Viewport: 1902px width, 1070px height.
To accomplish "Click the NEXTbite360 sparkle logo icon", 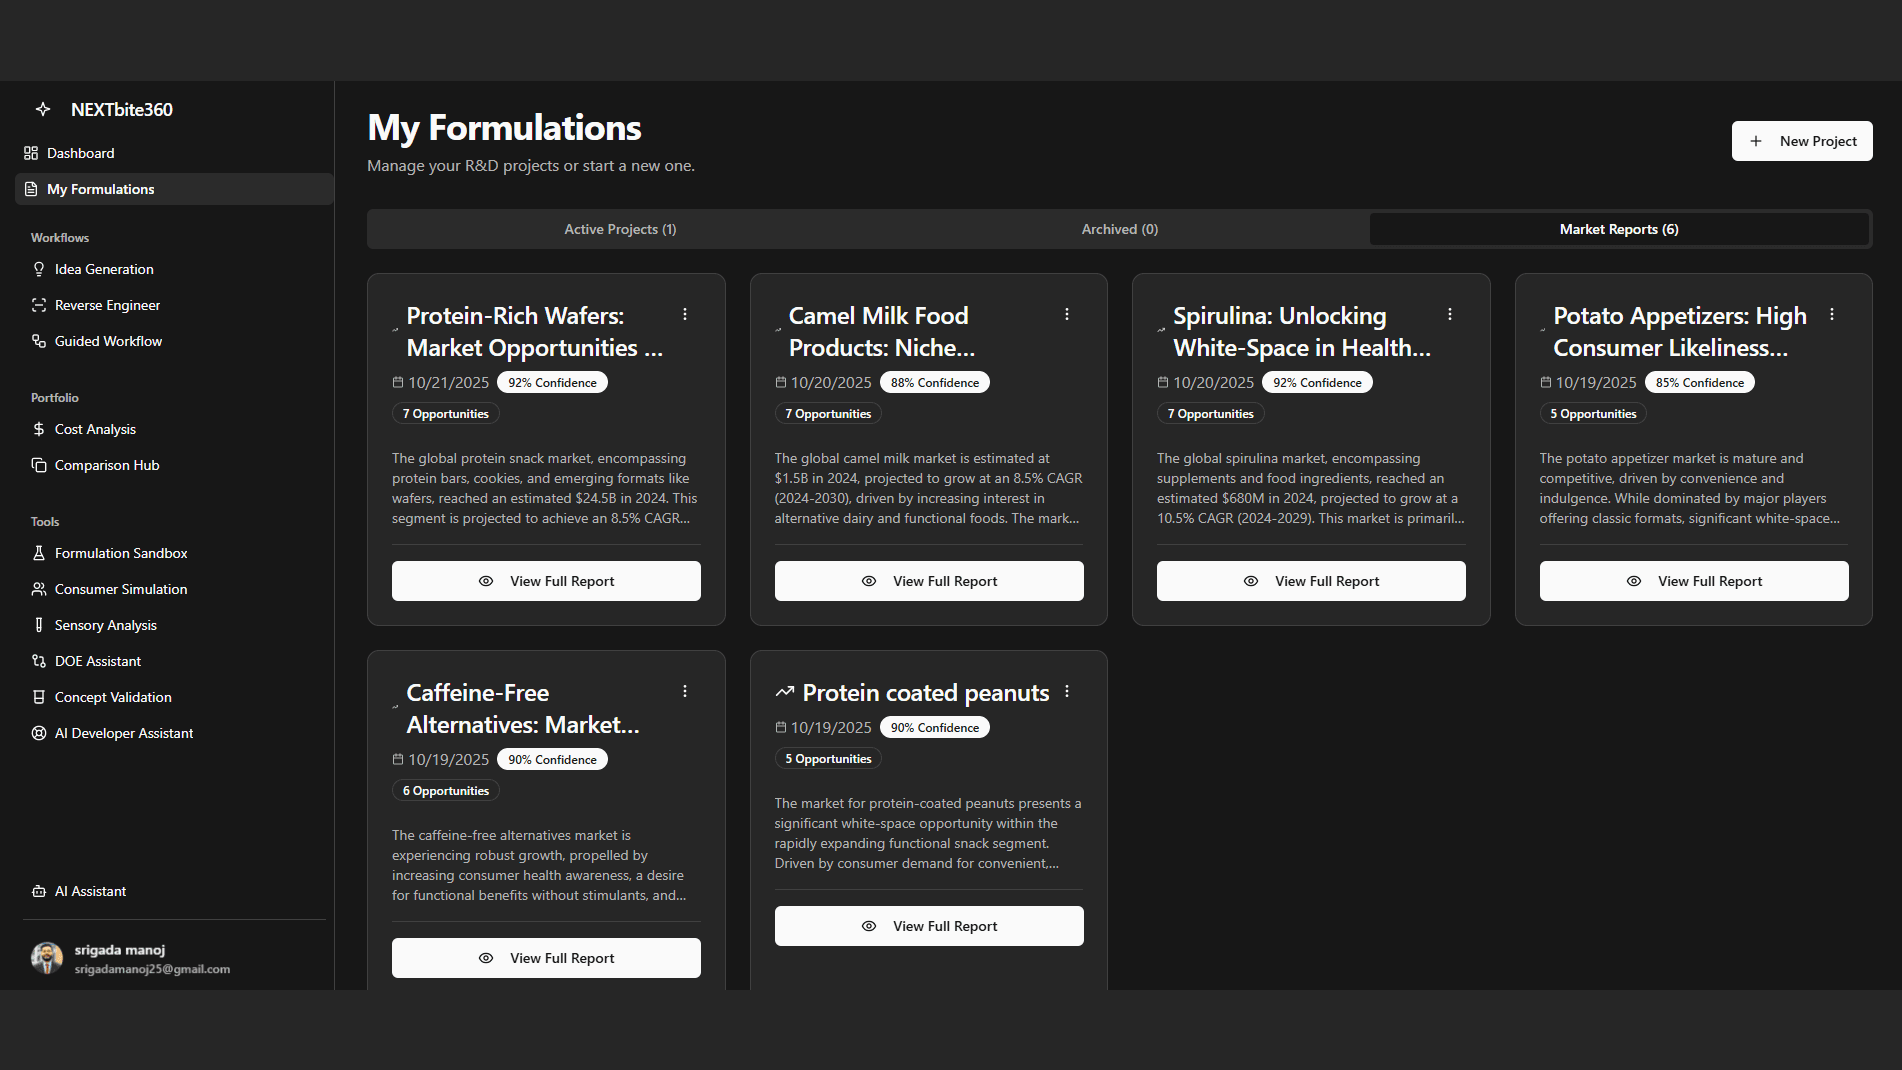I will coord(43,109).
